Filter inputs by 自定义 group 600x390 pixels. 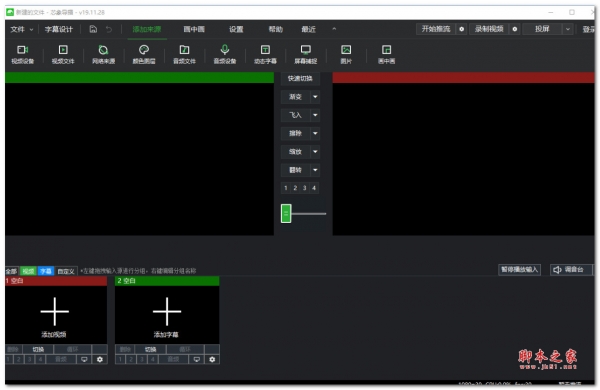click(66, 271)
